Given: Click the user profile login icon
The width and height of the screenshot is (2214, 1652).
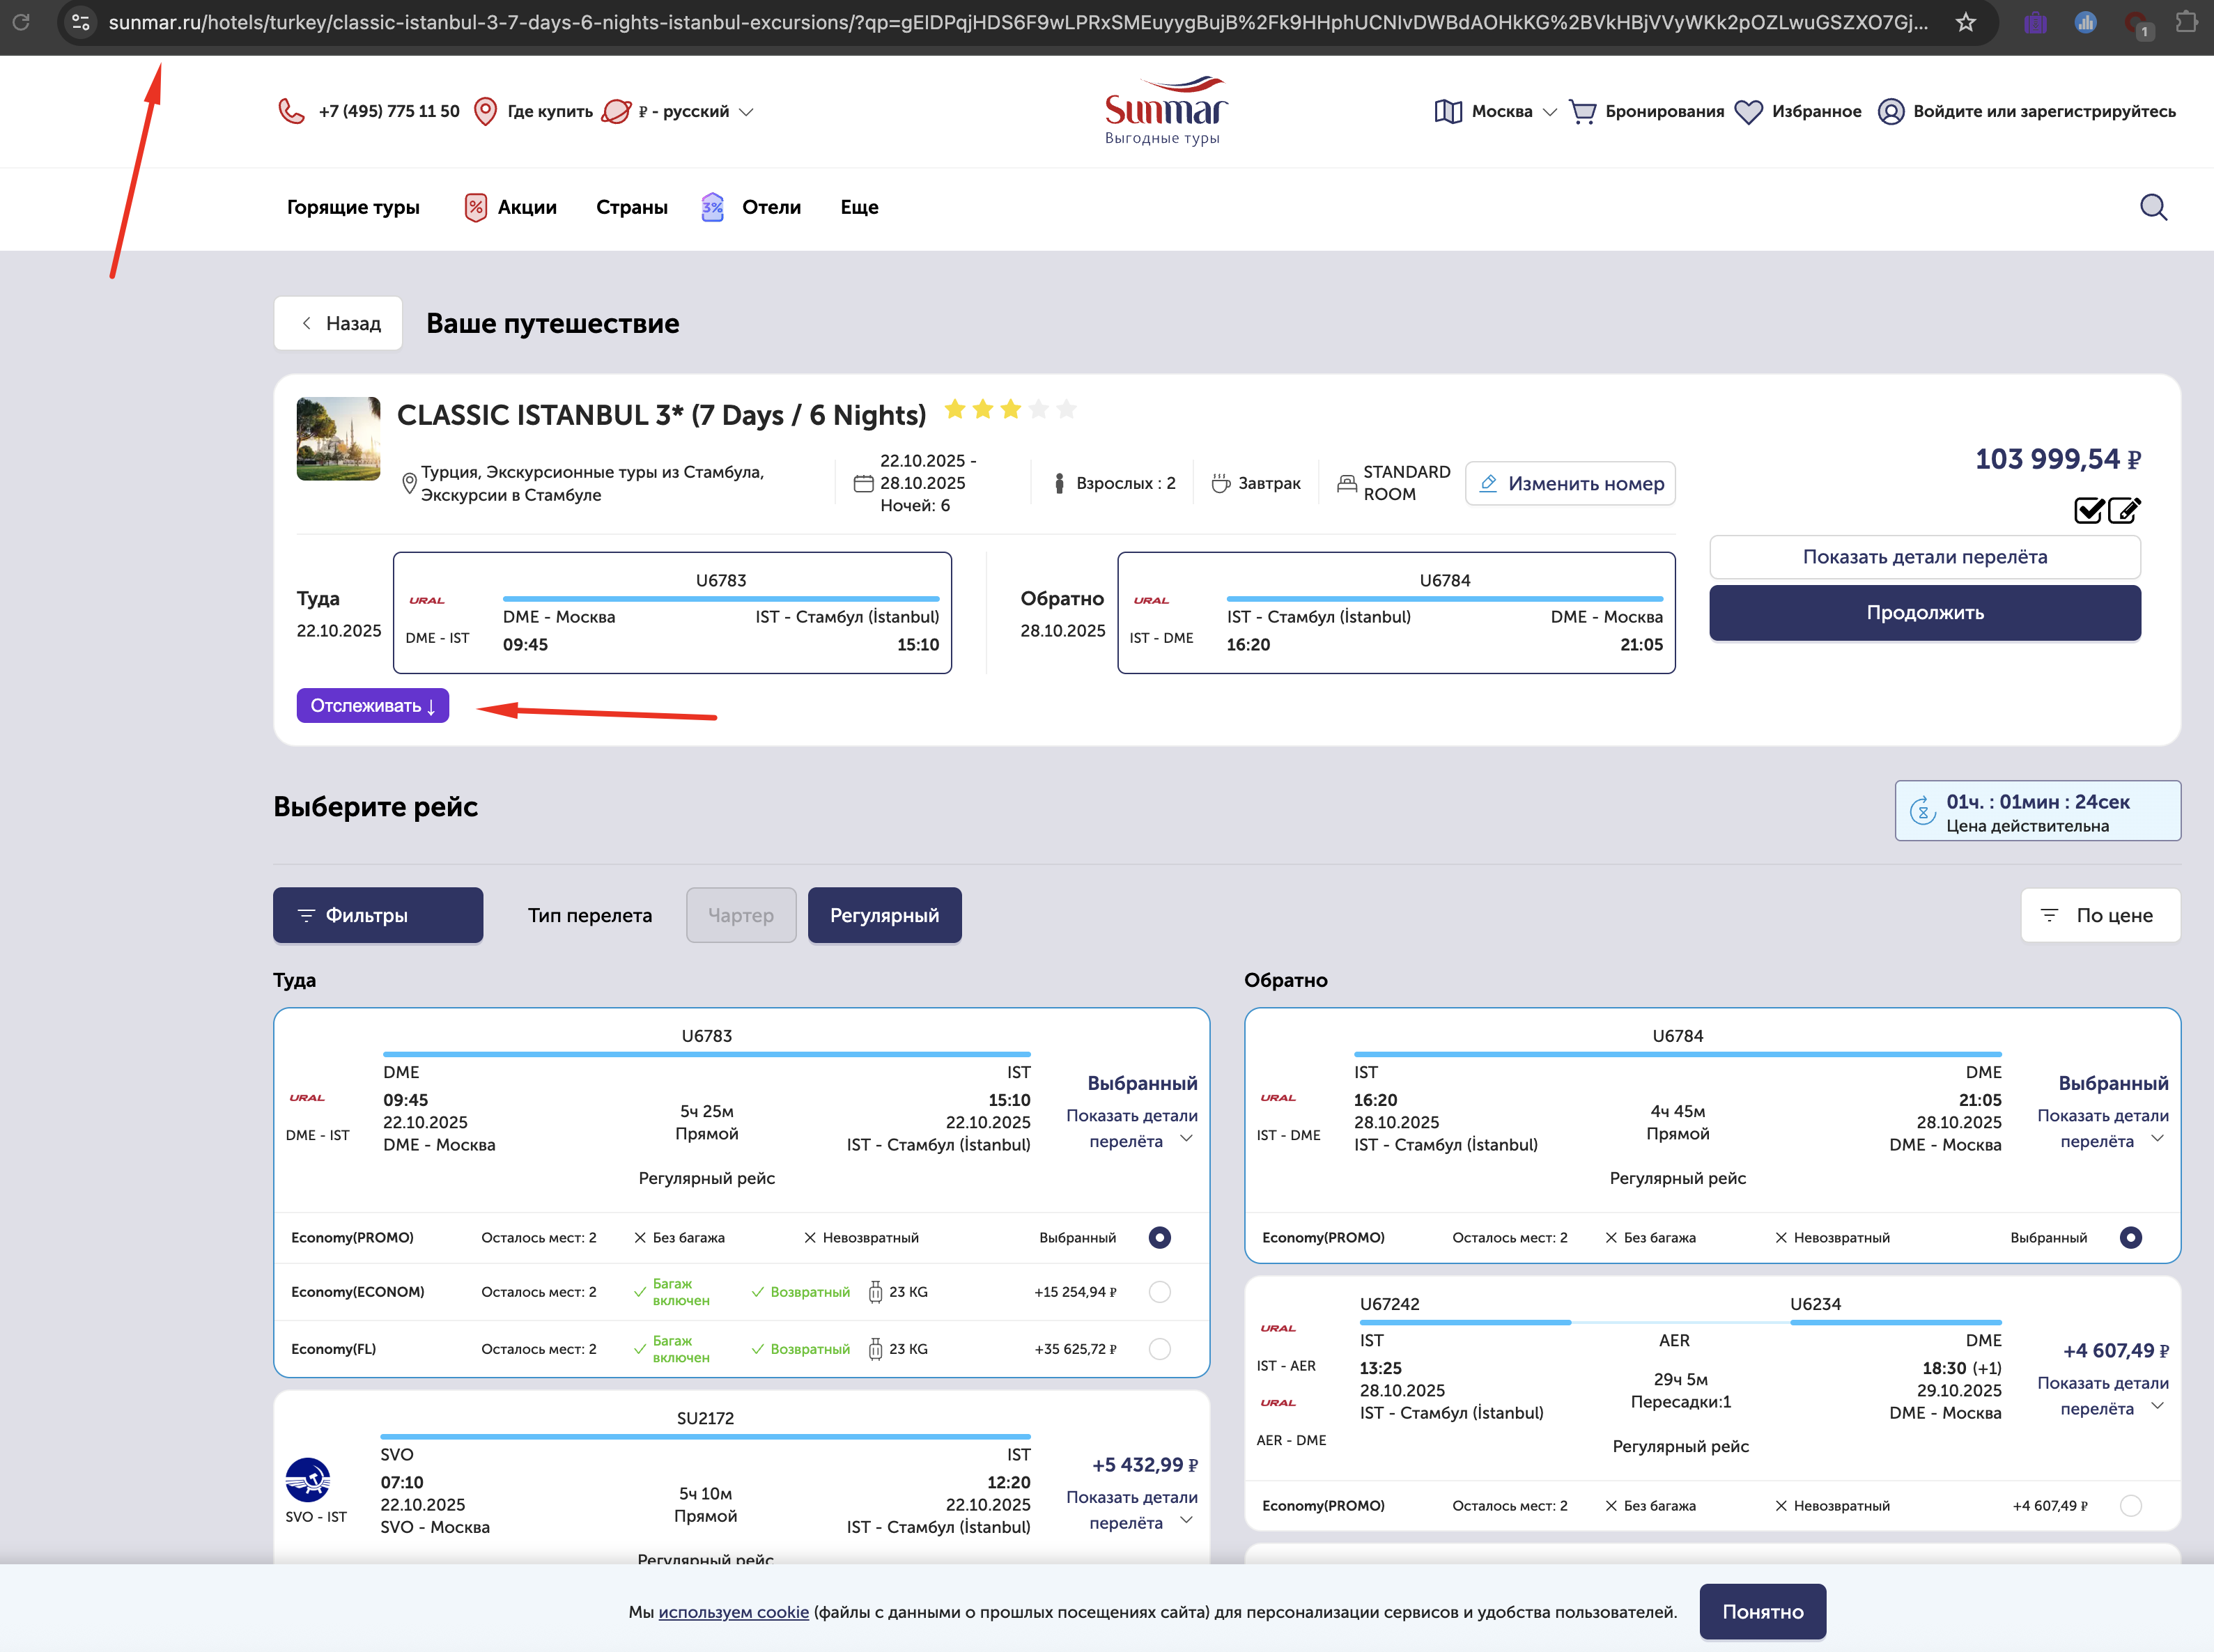Looking at the screenshot, I should (x=1890, y=111).
